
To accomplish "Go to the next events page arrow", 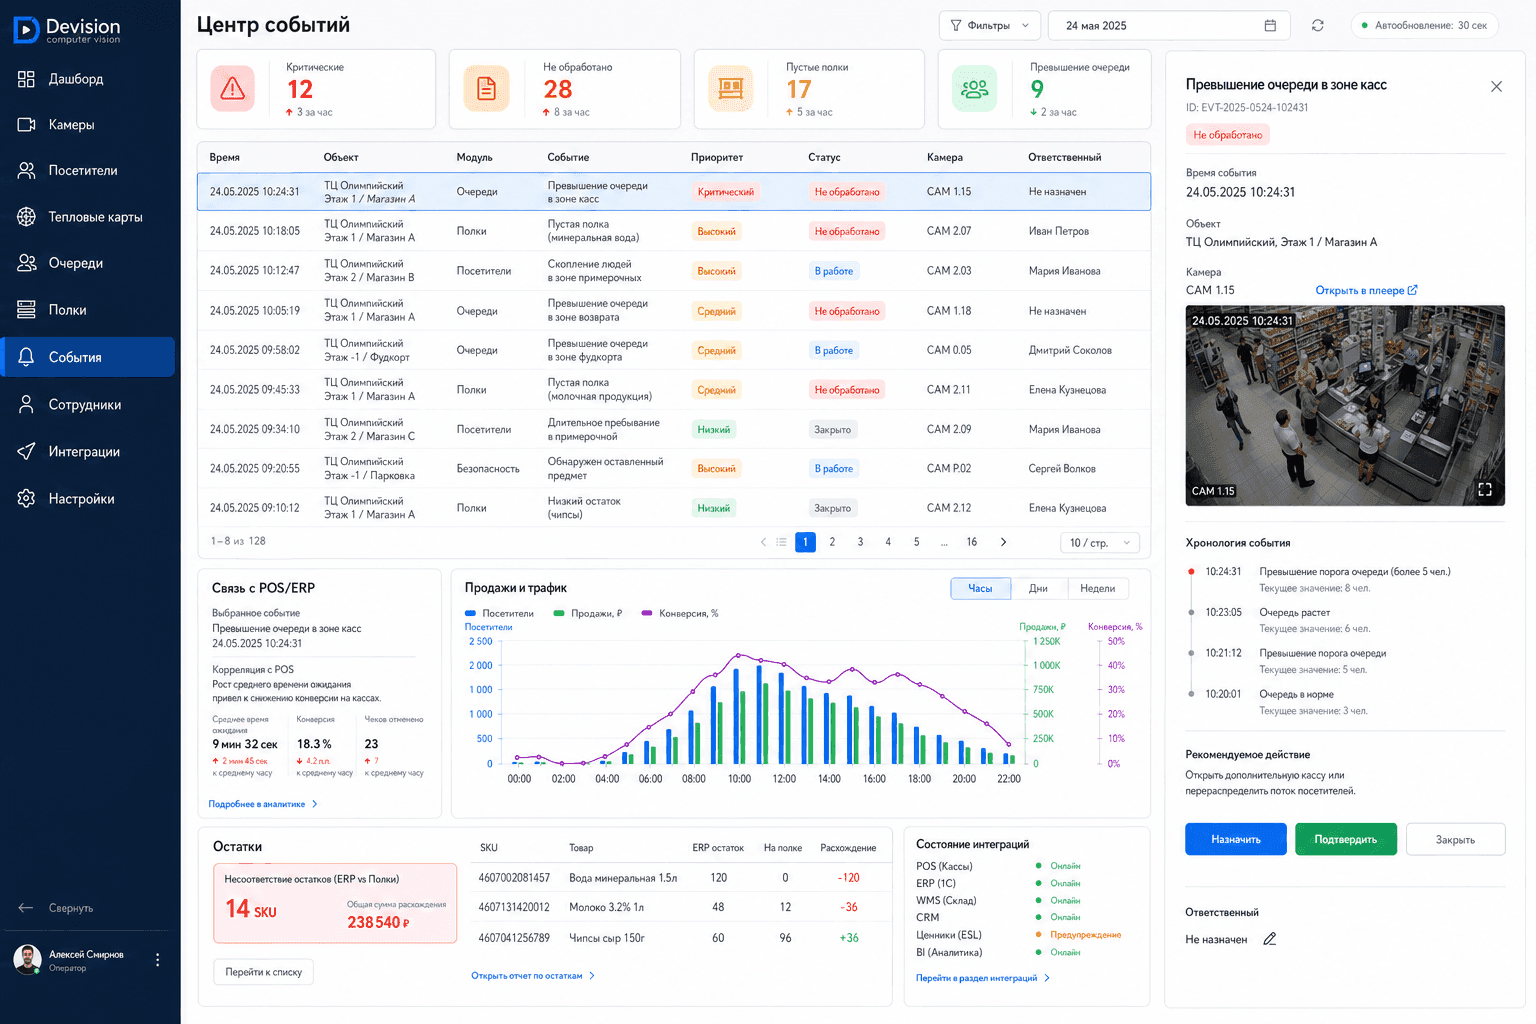I will (1003, 542).
